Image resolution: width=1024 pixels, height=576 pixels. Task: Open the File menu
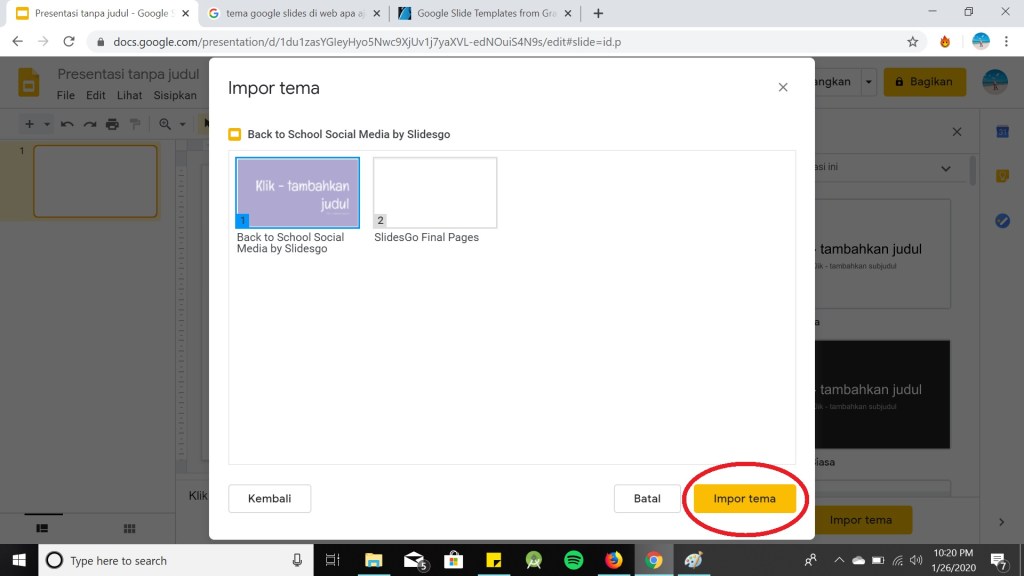point(66,96)
